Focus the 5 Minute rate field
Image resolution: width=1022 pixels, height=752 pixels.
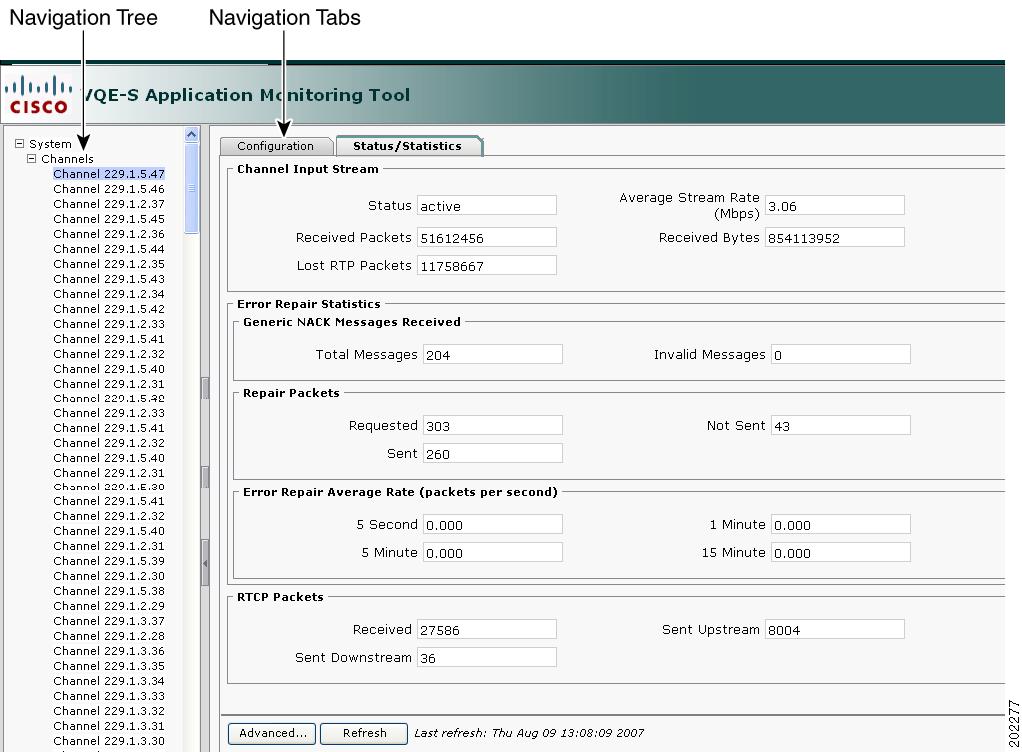coord(493,553)
